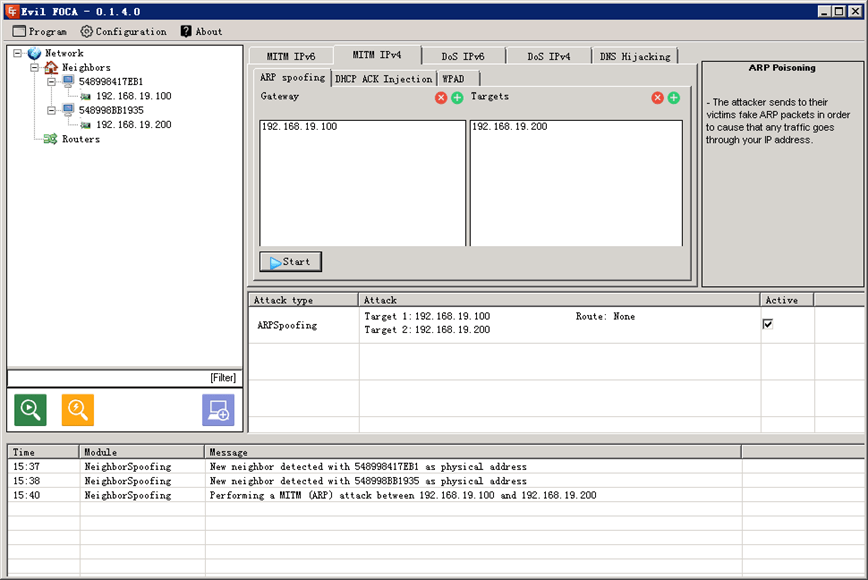
Task: Remove target with the red X icon
Action: point(657,98)
